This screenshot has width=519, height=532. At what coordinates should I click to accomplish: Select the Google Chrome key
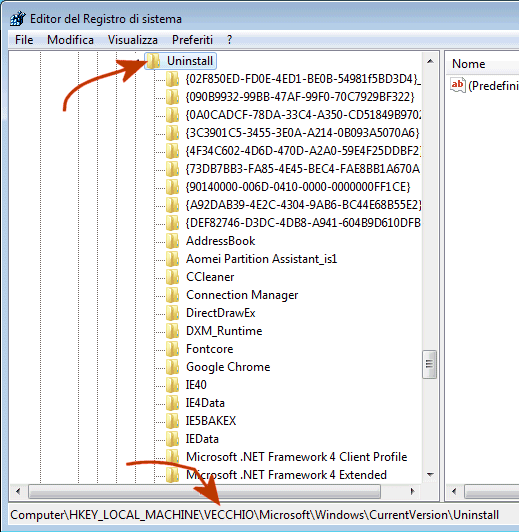click(228, 367)
